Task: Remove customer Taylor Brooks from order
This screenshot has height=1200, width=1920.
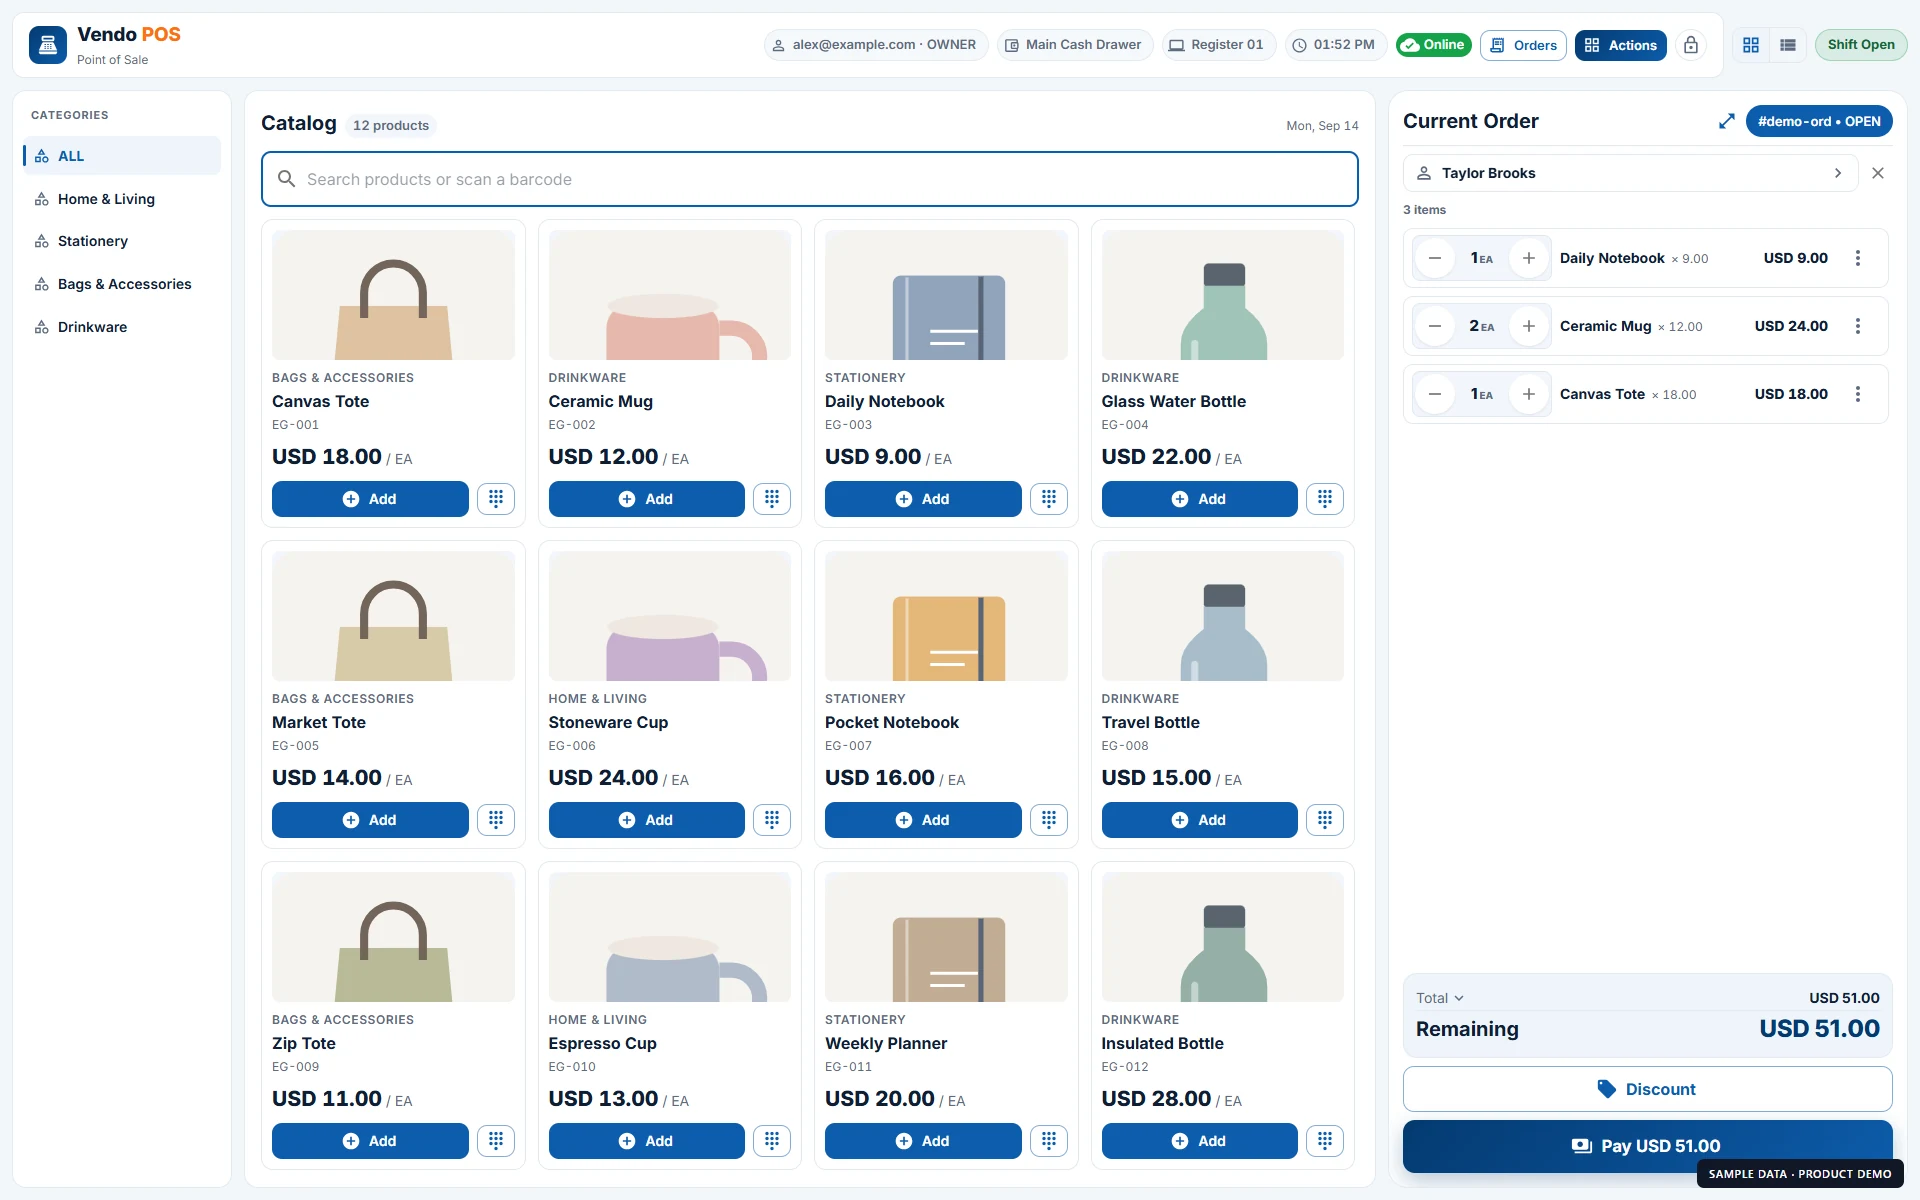Action: 1878,173
